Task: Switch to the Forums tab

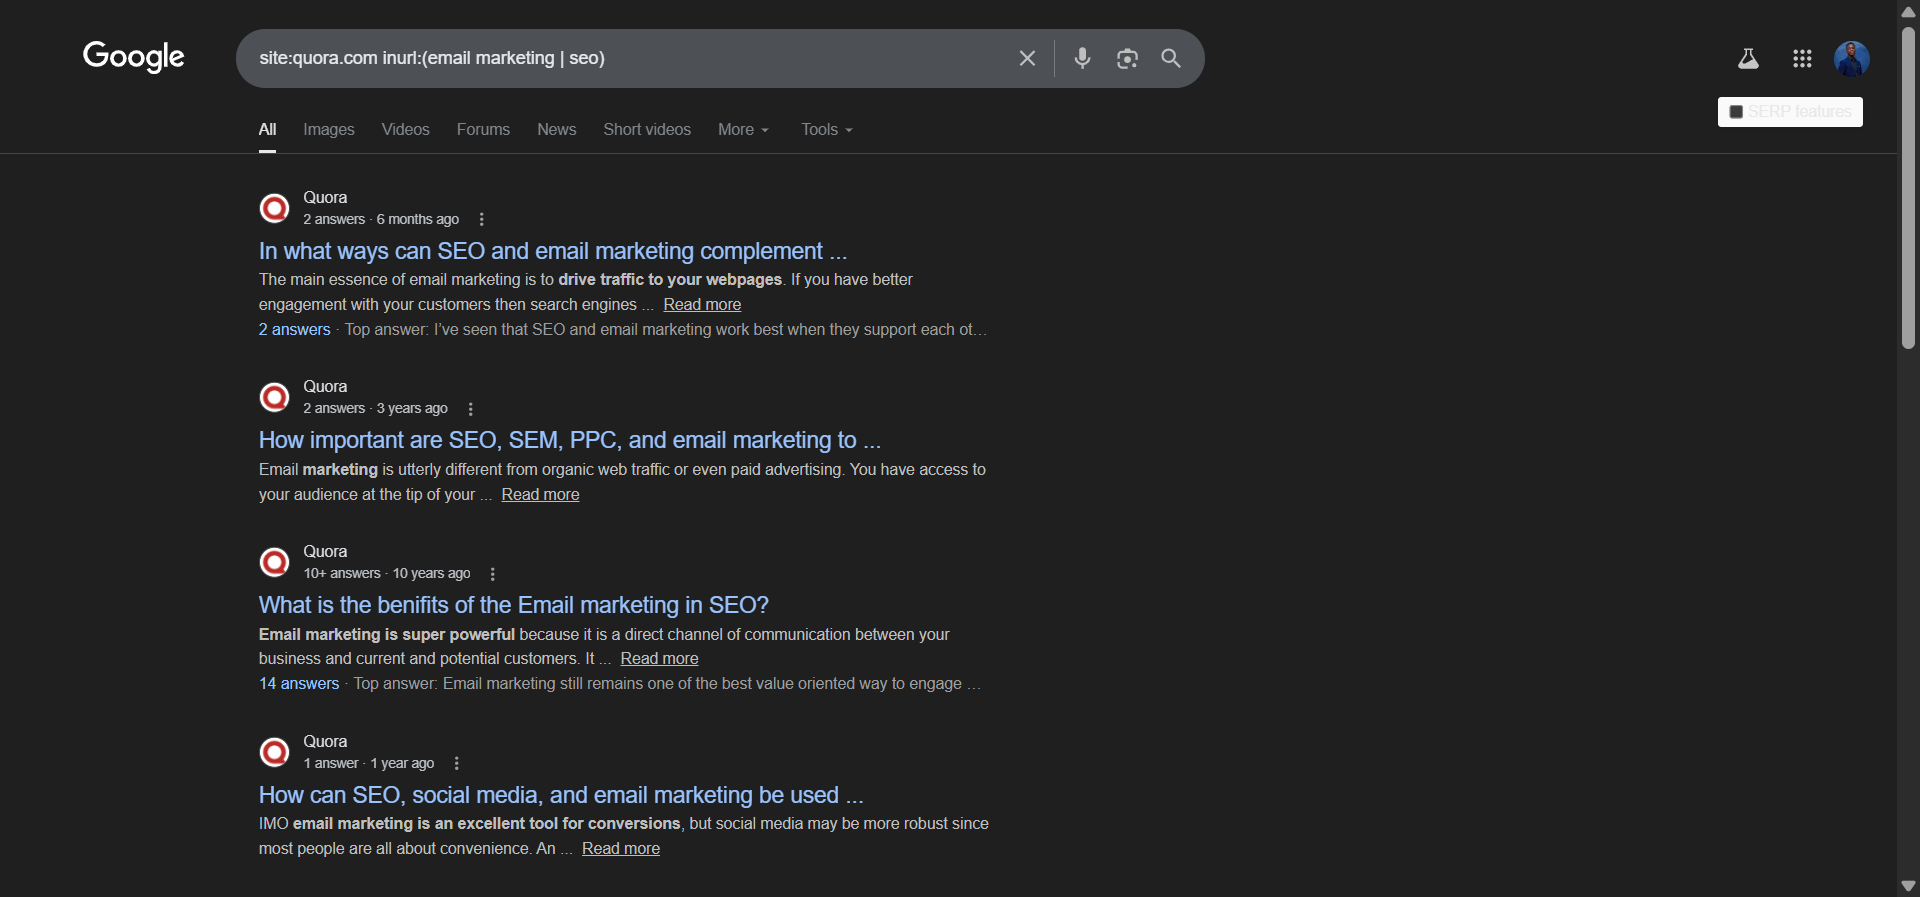Action: [x=483, y=130]
